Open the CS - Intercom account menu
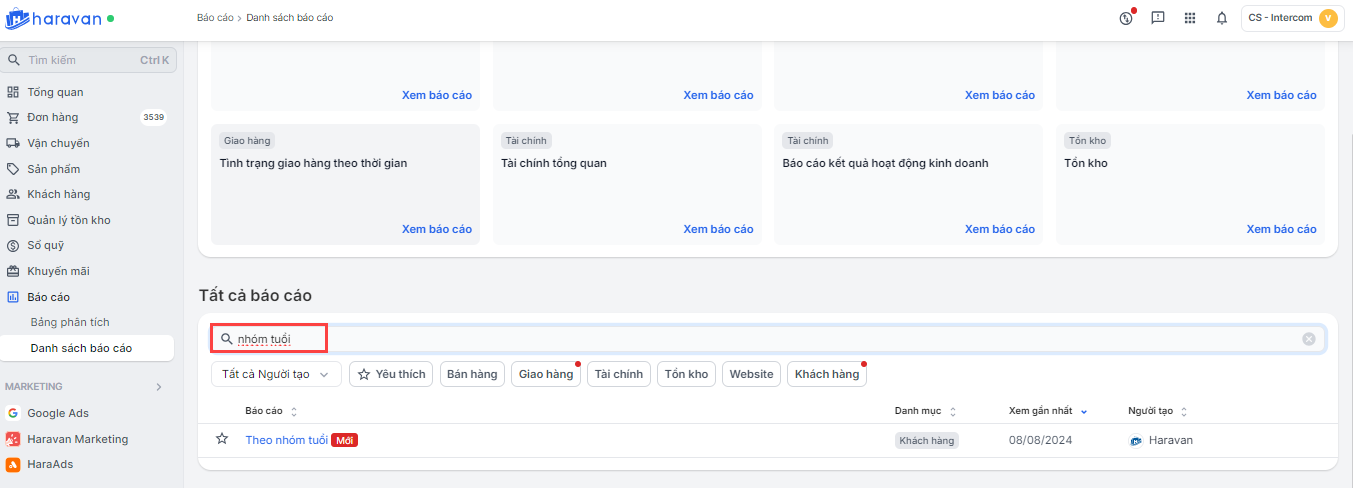This screenshot has width=1353, height=488. tap(1291, 18)
